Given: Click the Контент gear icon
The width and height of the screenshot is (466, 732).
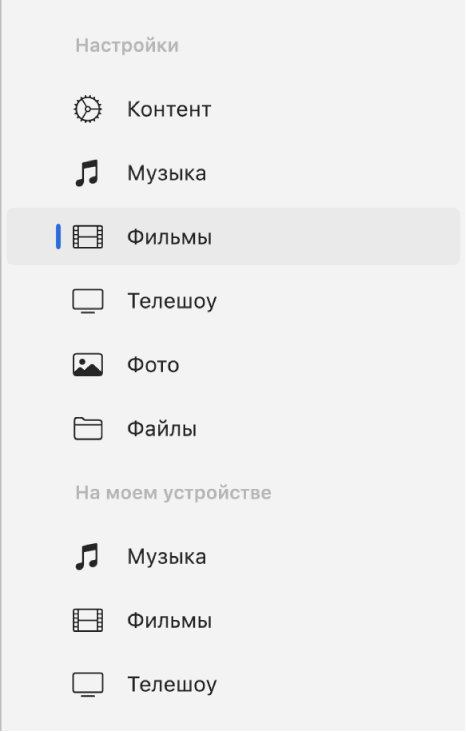Looking at the screenshot, I should coord(88,109).
